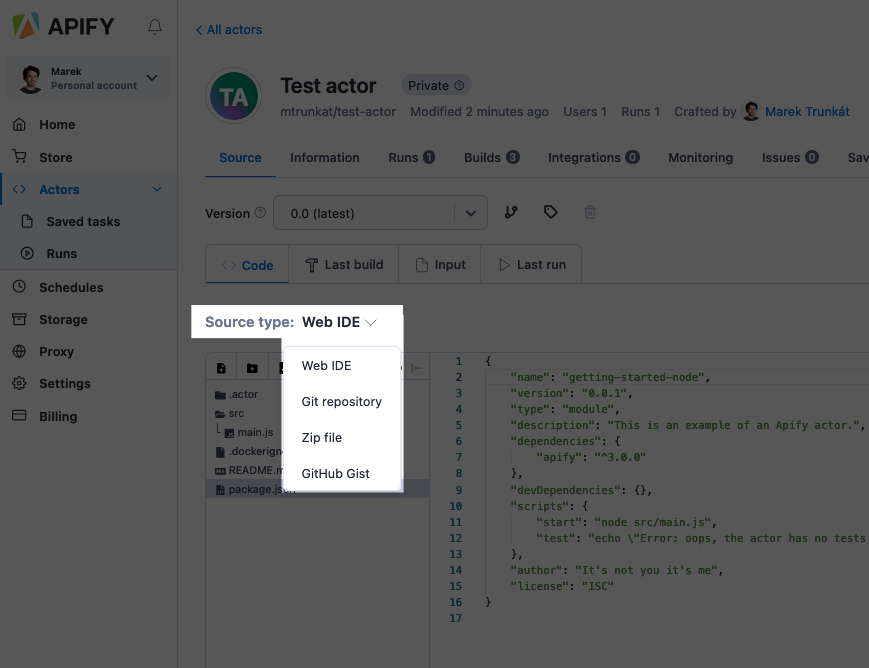The height and width of the screenshot is (668, 869).
Task: Click the version tag icon
Action: [550, 212]
